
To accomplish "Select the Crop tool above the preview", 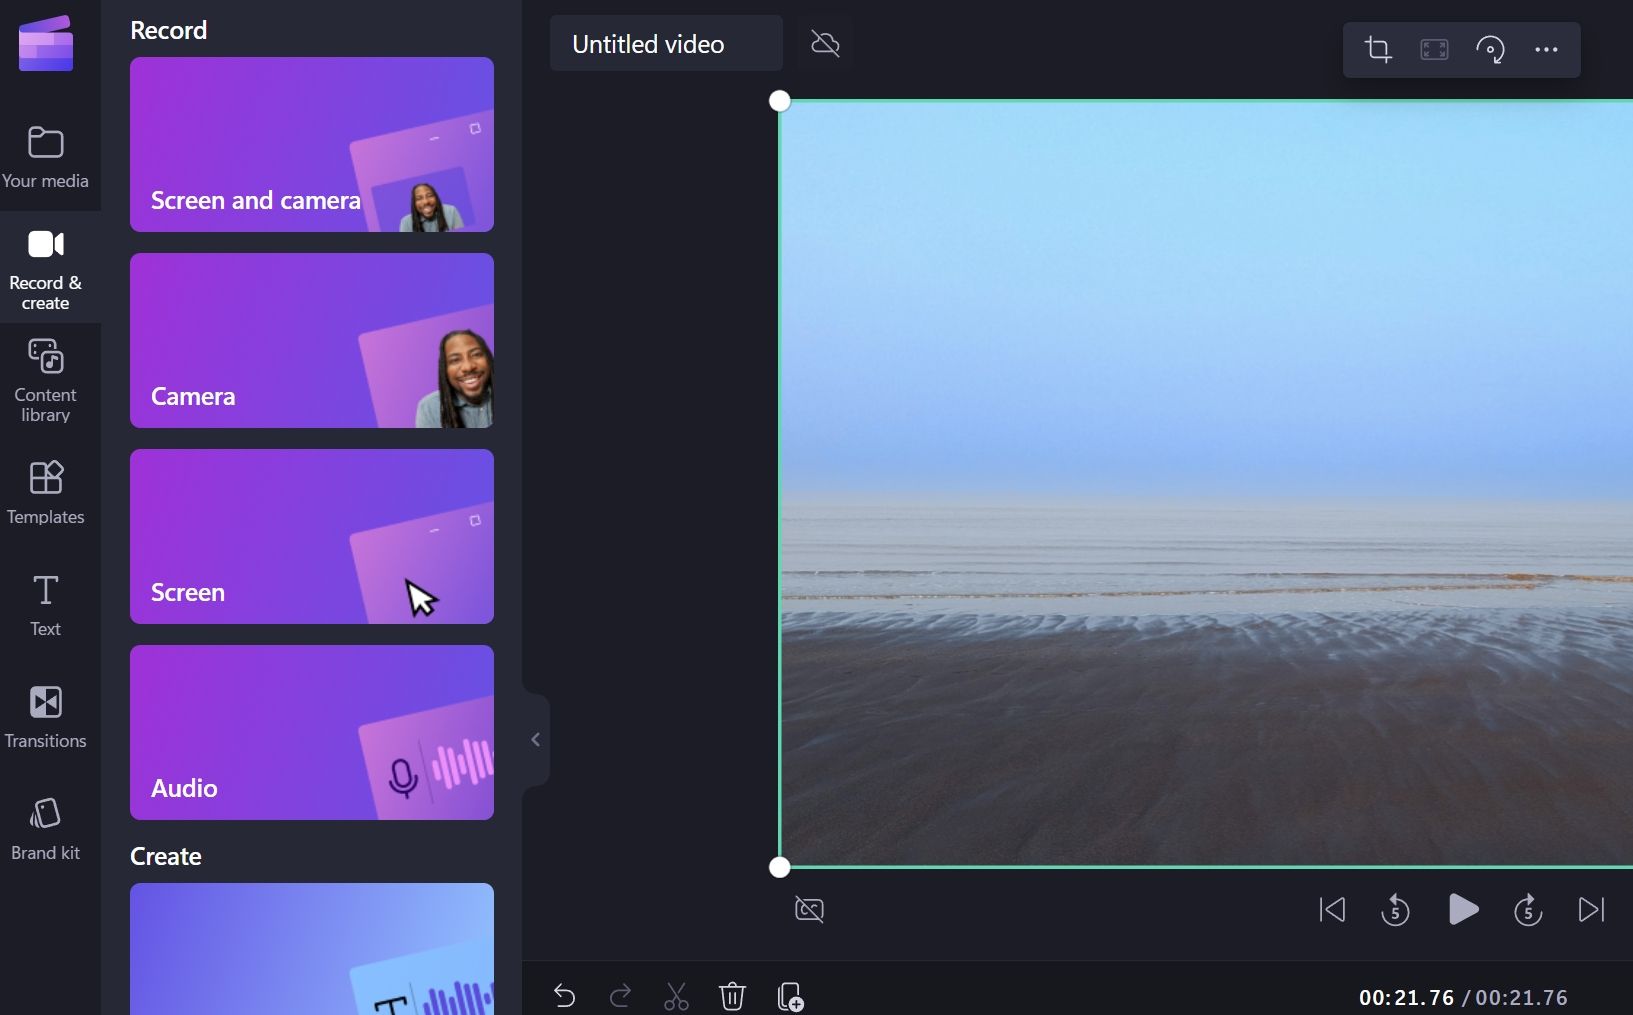I will coord(1377,50).
